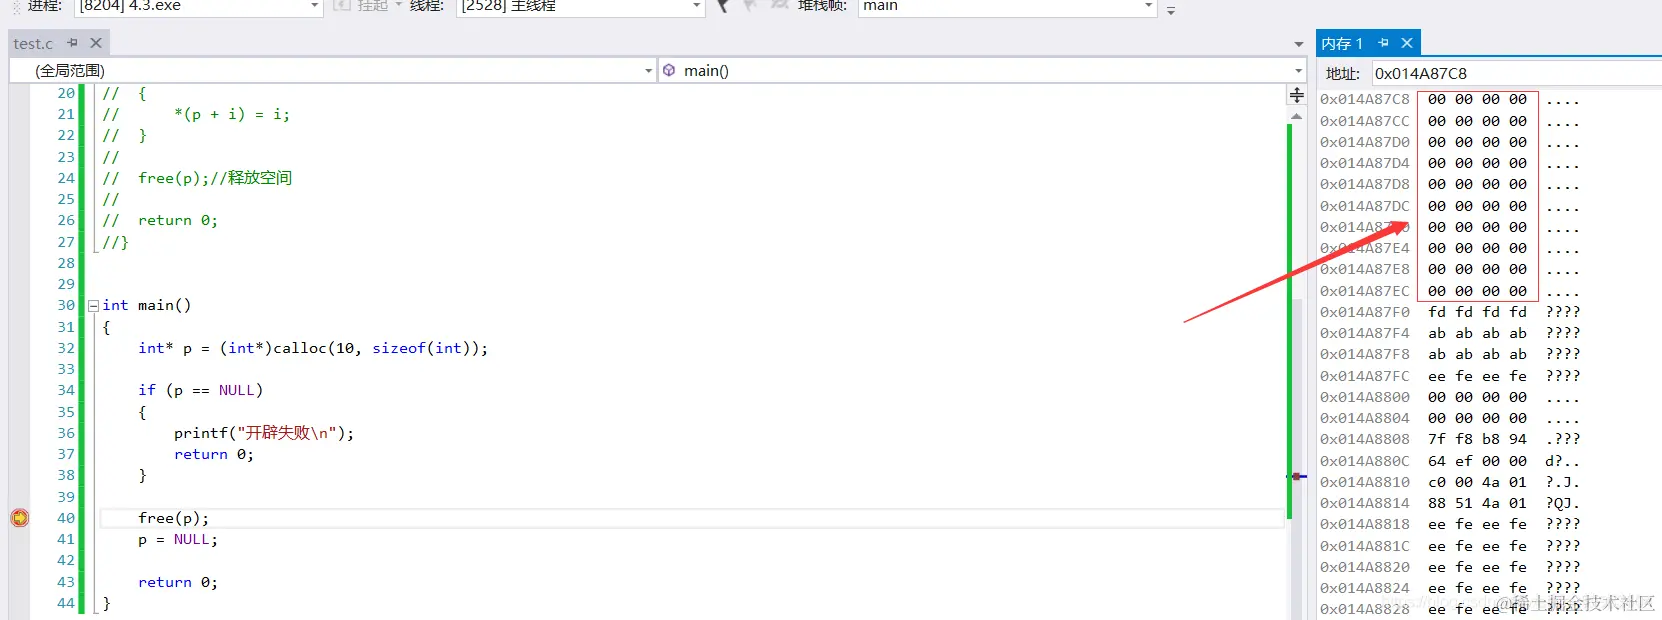1662x620 pixels.
Task: Click memory bytes 7f f8 b8 94
Action: pos(1477,439)
